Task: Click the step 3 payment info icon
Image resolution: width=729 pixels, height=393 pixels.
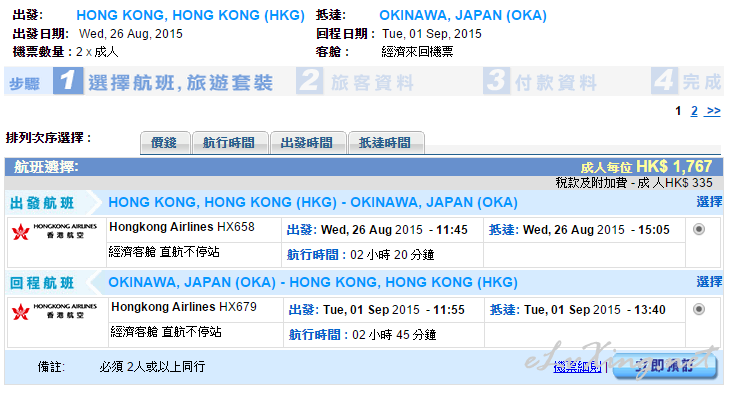Action: 496,81
